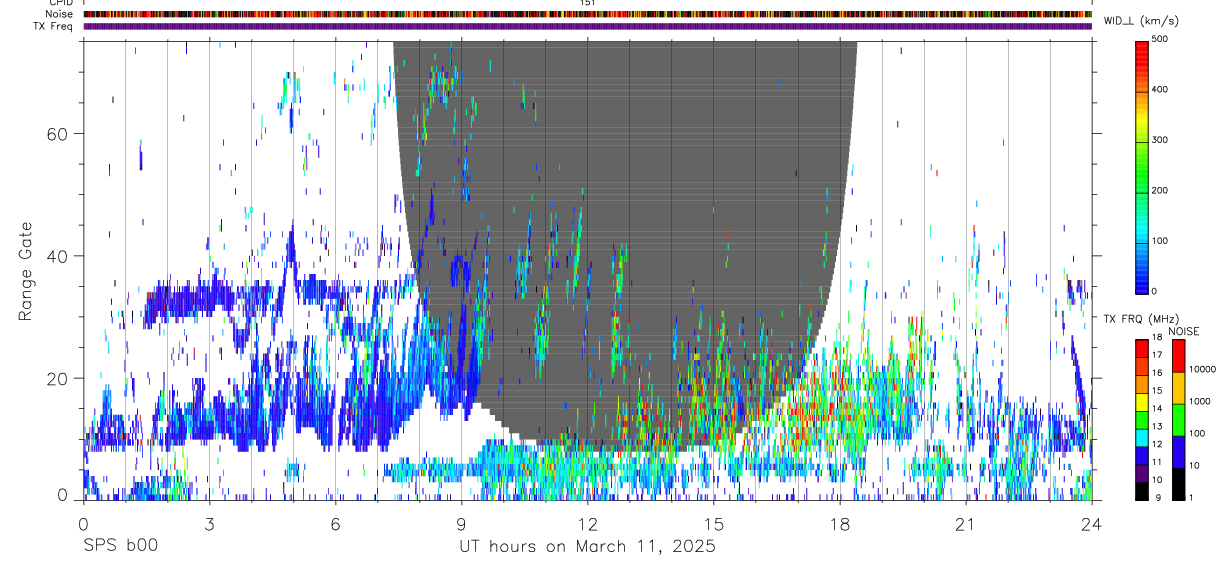Click the CPID value '151'
Viewport: 1228px width, 567px height.
point(587,3)
